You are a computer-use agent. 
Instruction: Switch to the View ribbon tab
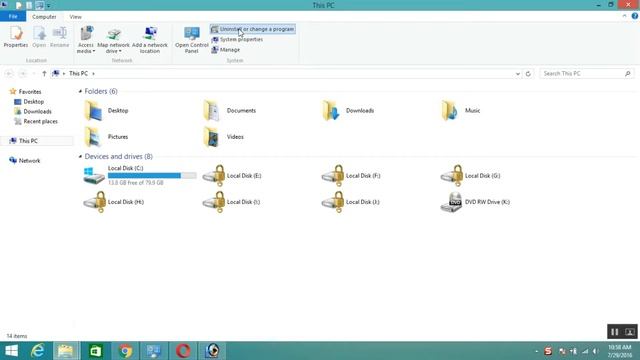click(x=76, y=17)
